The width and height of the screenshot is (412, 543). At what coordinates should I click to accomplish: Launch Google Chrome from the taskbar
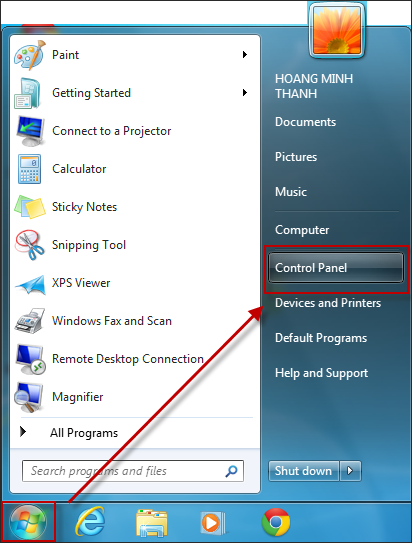pyautogui.click(x=276, y=522)
